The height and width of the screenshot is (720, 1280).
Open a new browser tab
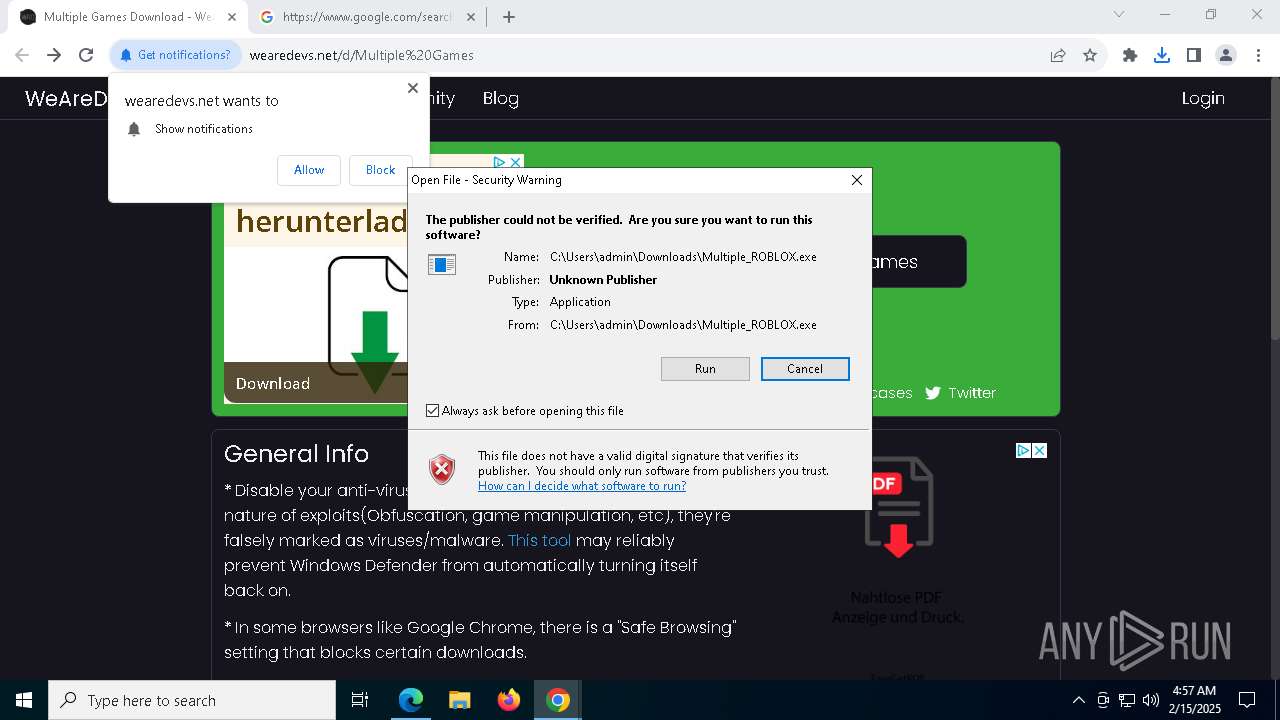[x=509, y=17]
